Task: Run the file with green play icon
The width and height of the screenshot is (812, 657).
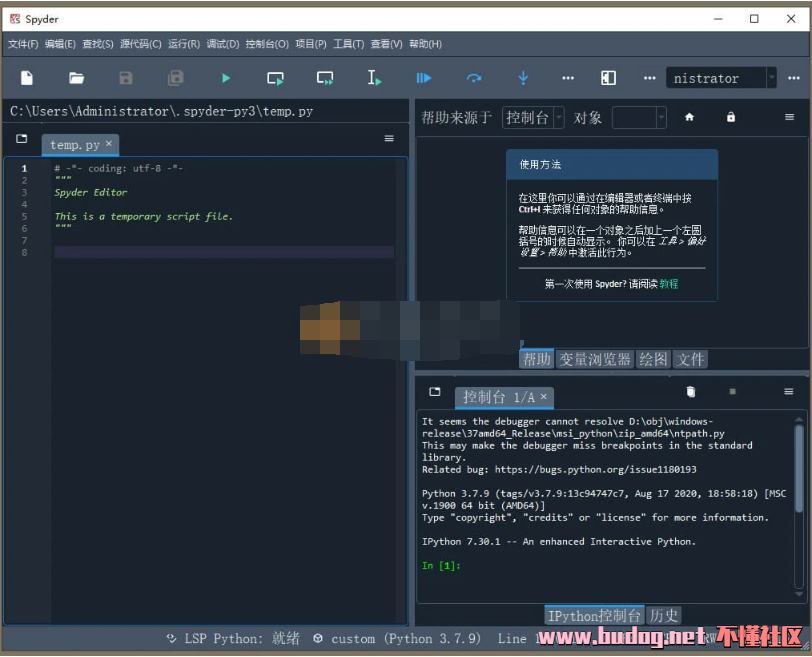Action: point(226,78)
